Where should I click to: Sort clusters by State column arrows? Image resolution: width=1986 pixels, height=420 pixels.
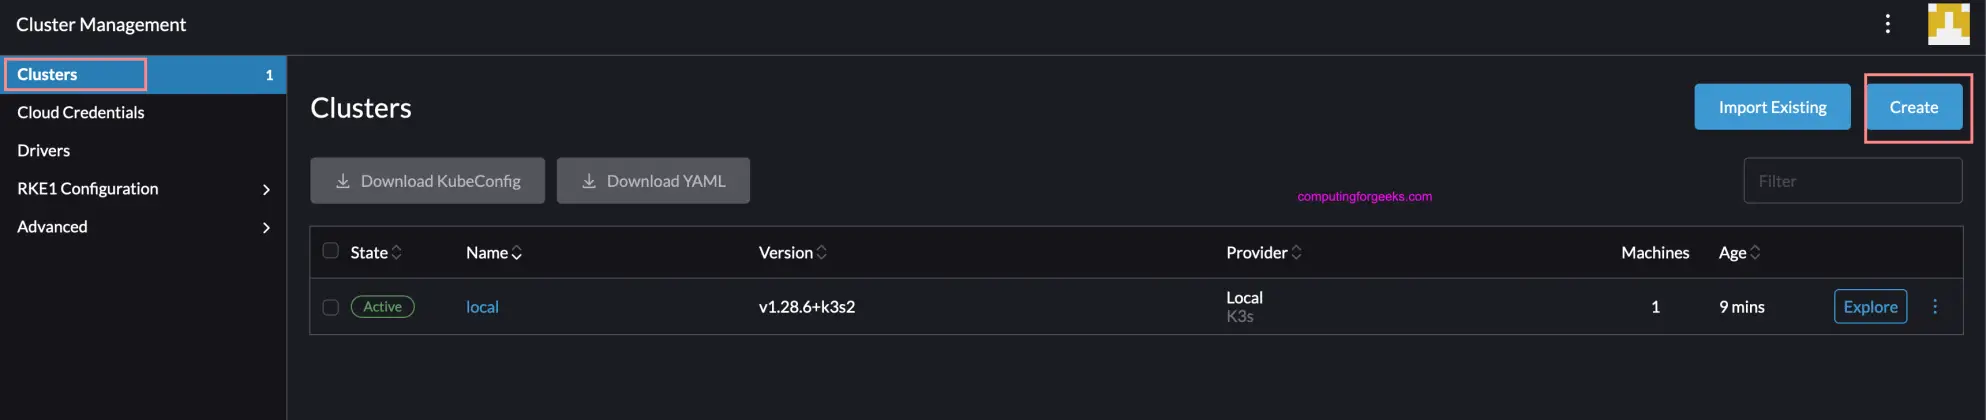coord(397,253)
